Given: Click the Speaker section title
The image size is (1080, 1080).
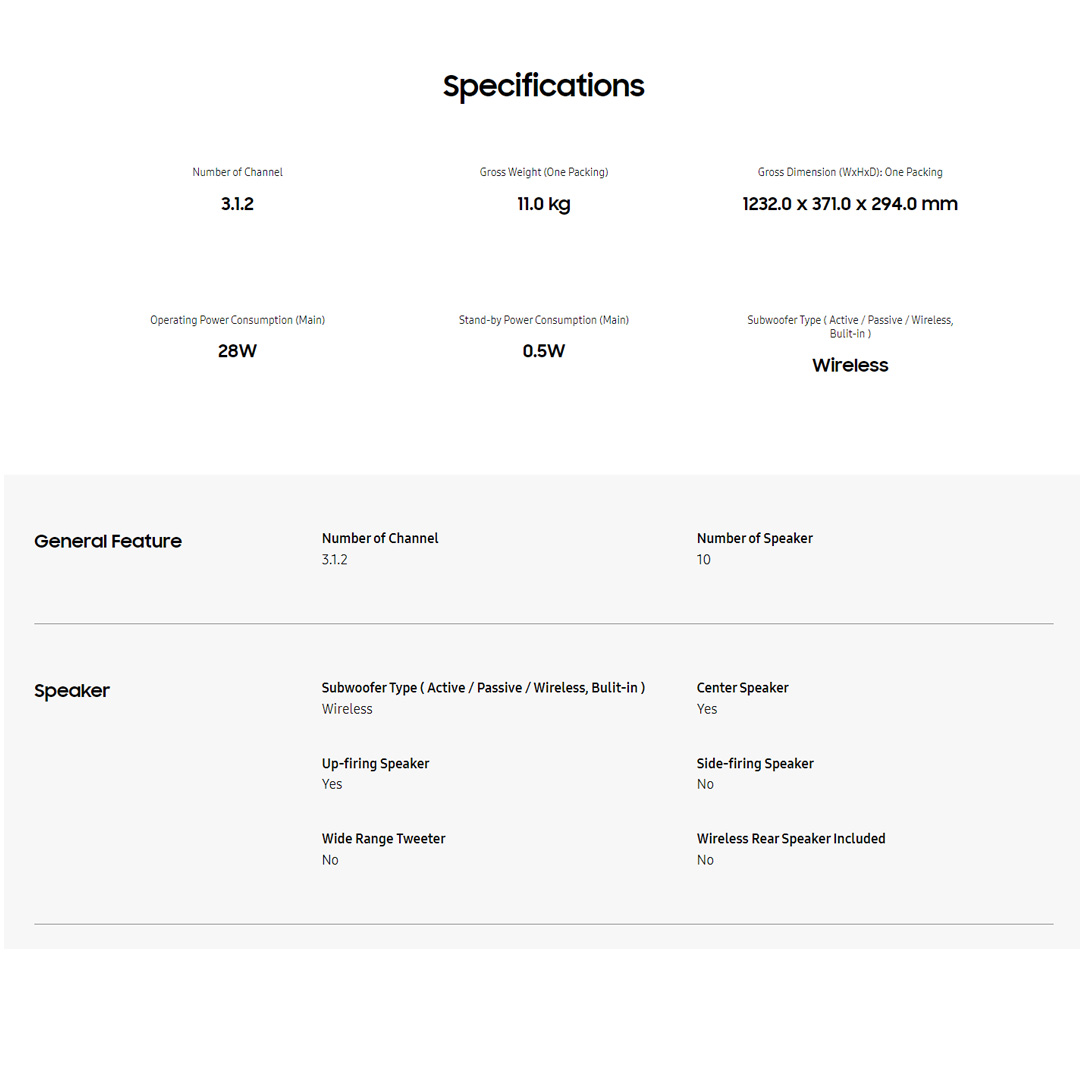Looking at the screenshot, I should tap(72, 691).
